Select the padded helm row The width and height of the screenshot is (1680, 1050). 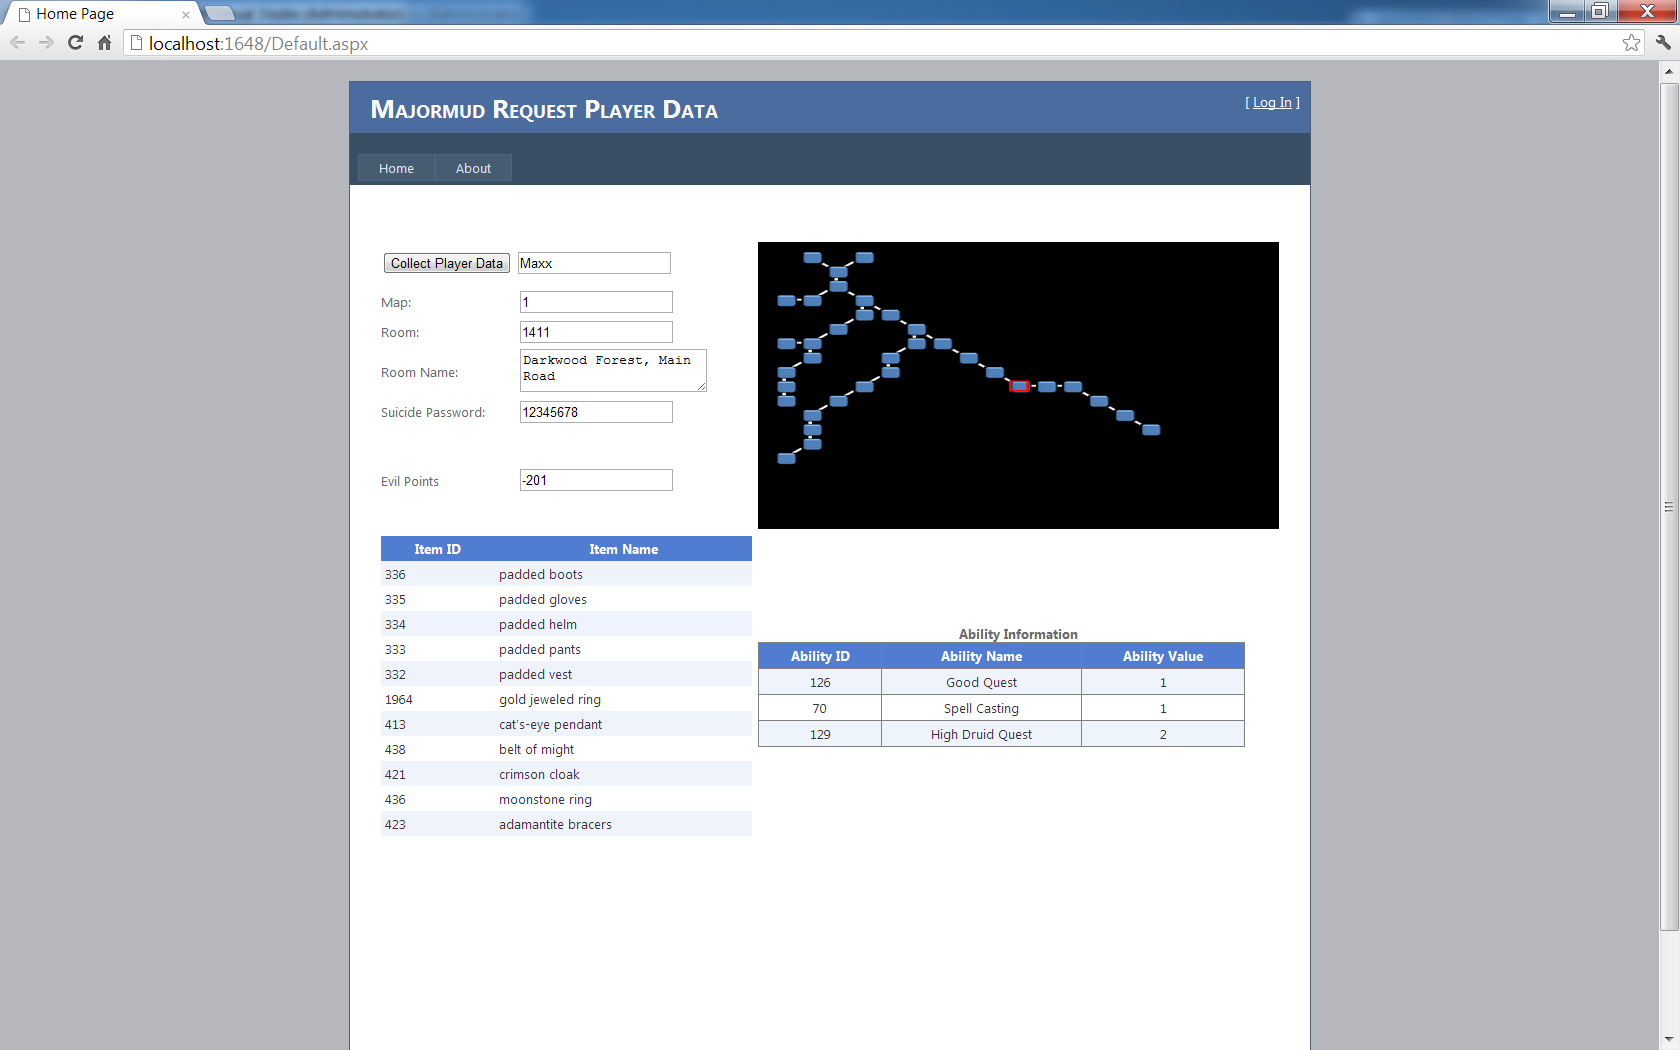click(x=566, y=624)
